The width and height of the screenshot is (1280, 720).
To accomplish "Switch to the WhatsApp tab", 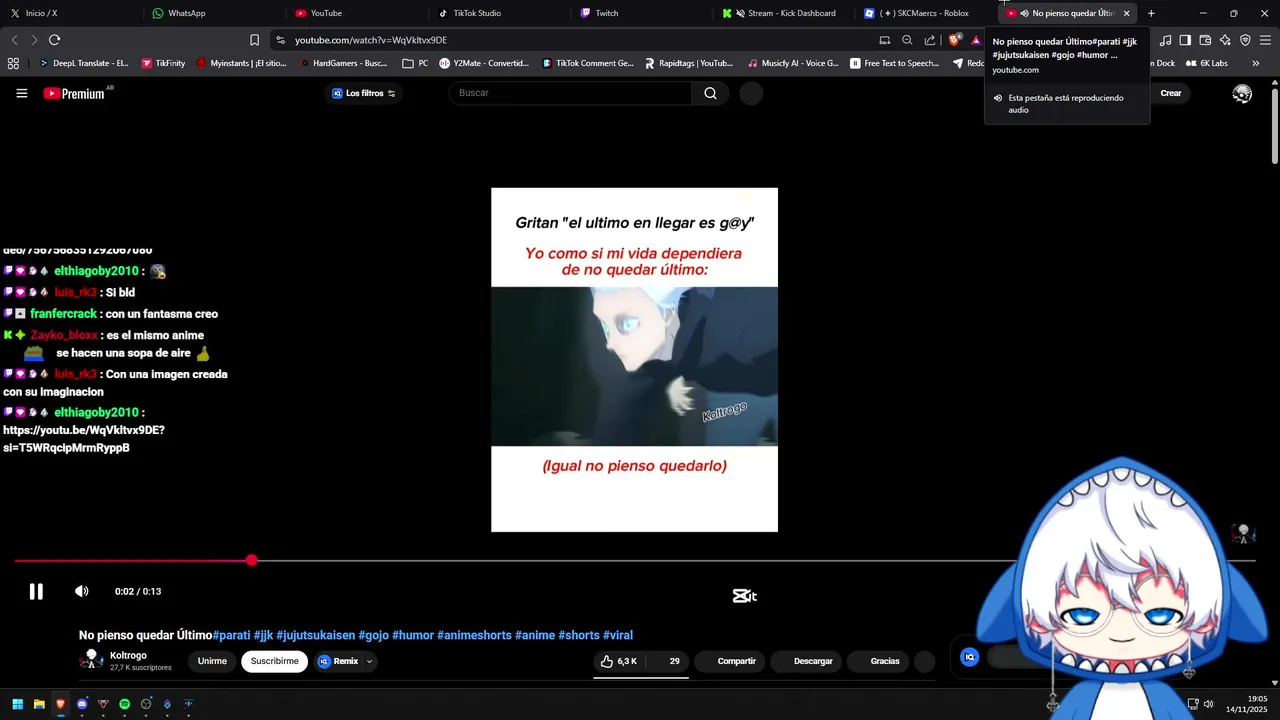I will [x=215, y=13].
